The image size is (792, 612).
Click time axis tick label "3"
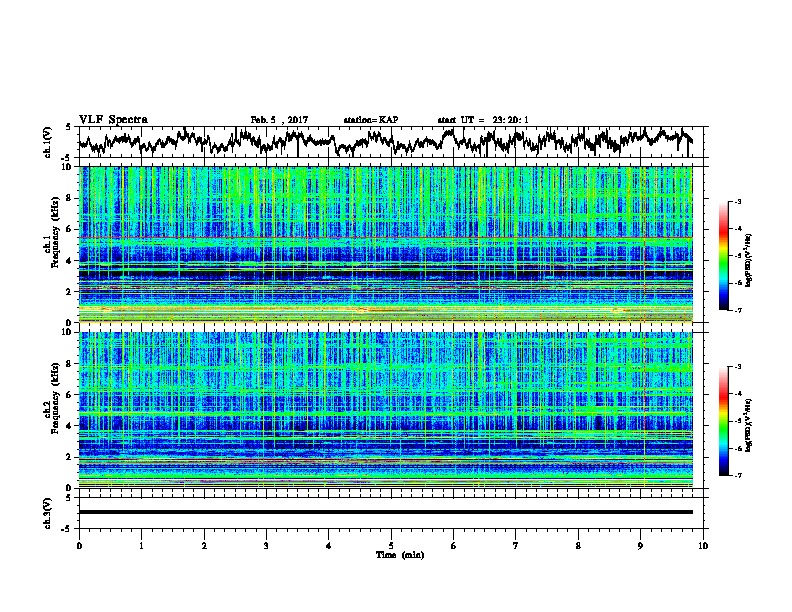[x=266, y=546]
